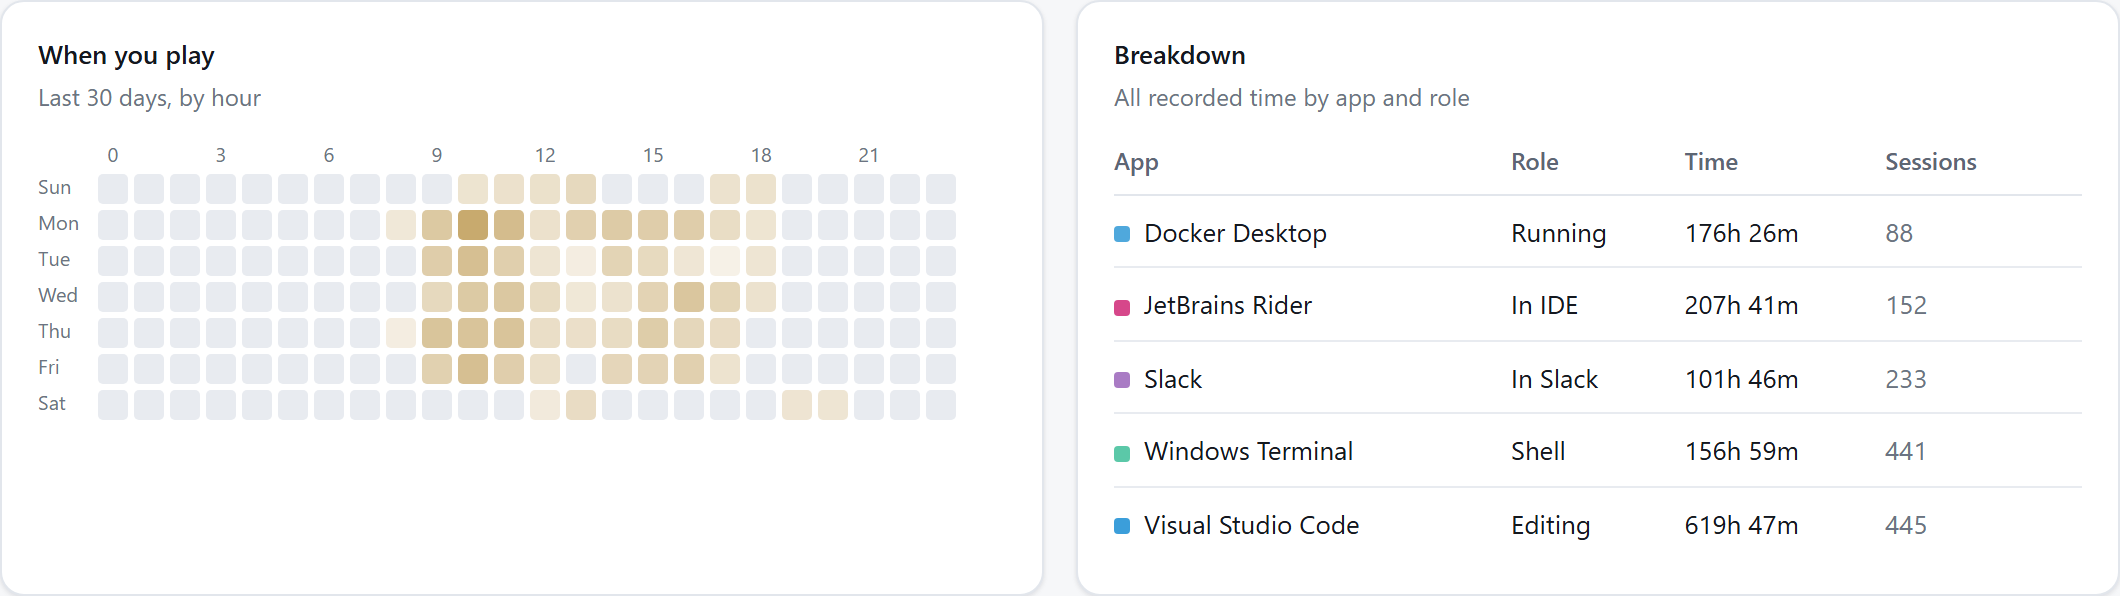Image resolution: width=2120 pixels, height=596 pixels.
Task: Click the Saturday hour 13 heatmap cell
Action: point(581,405)
